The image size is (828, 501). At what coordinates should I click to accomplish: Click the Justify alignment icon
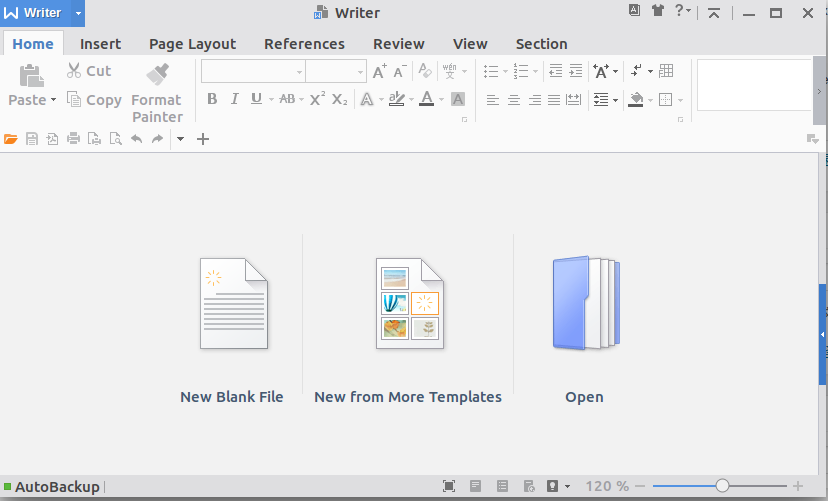[554, 100]
